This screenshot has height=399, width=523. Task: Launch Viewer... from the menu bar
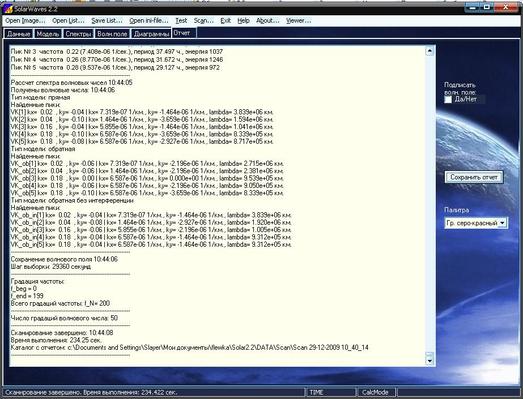(x=299, y=21)
